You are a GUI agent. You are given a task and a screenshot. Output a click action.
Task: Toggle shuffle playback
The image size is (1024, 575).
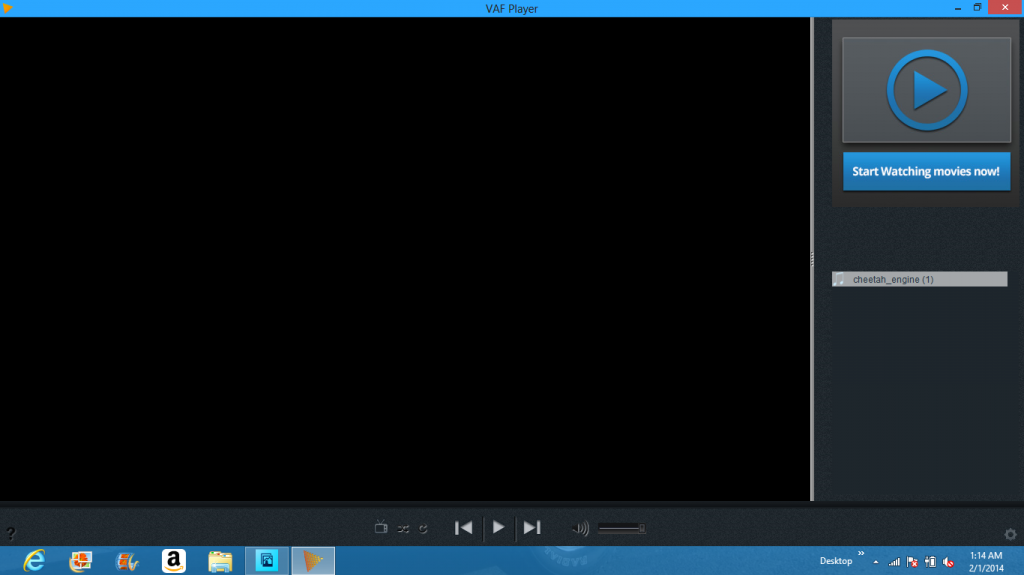click(403, 529)
